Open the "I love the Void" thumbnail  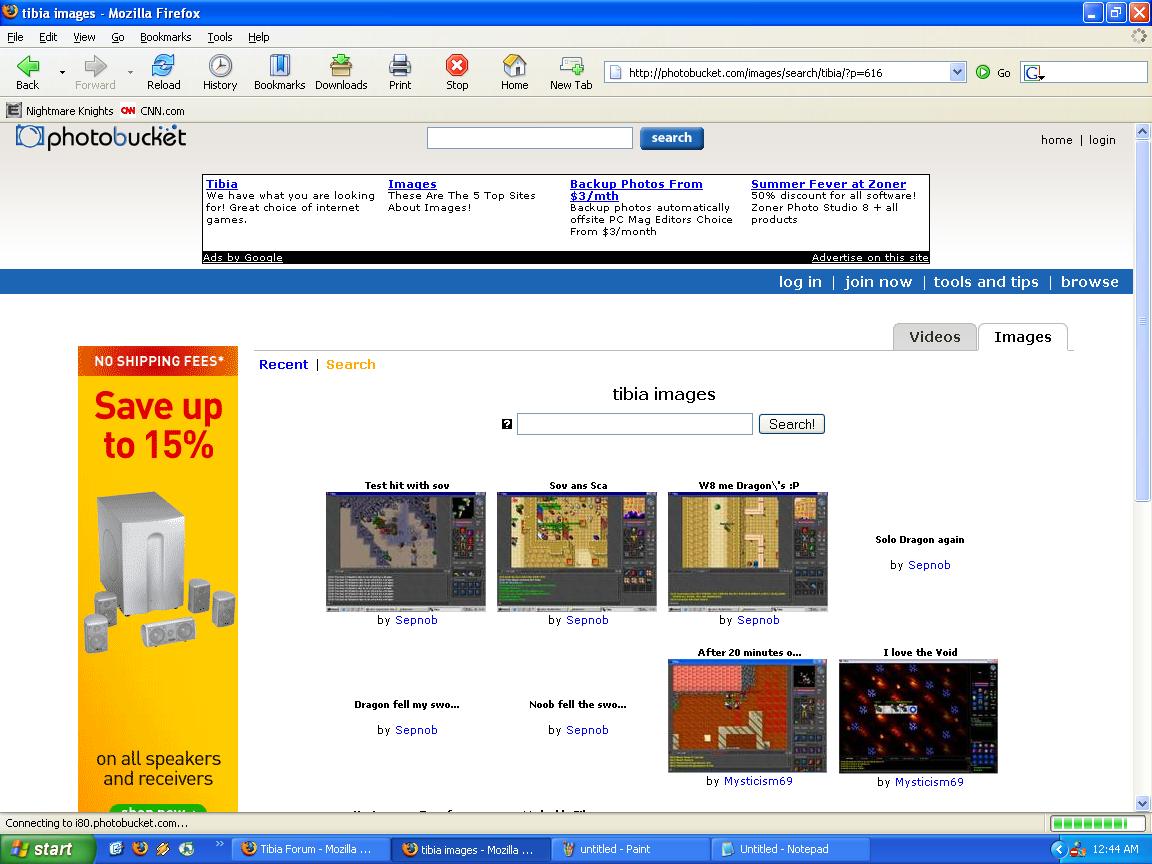(918, 716)
